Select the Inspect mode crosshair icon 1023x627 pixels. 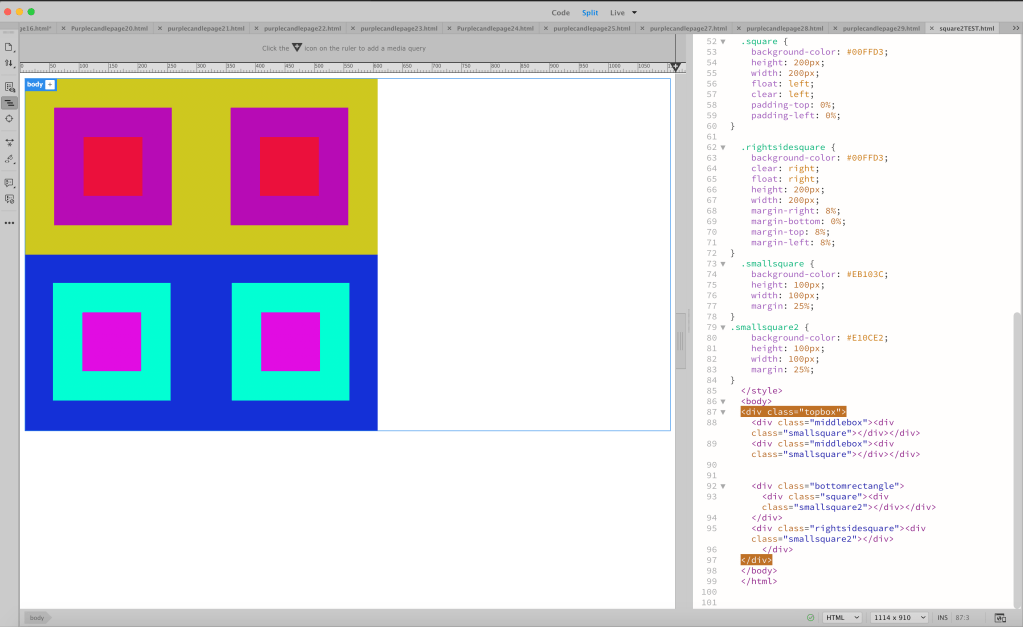pos(9,119)
